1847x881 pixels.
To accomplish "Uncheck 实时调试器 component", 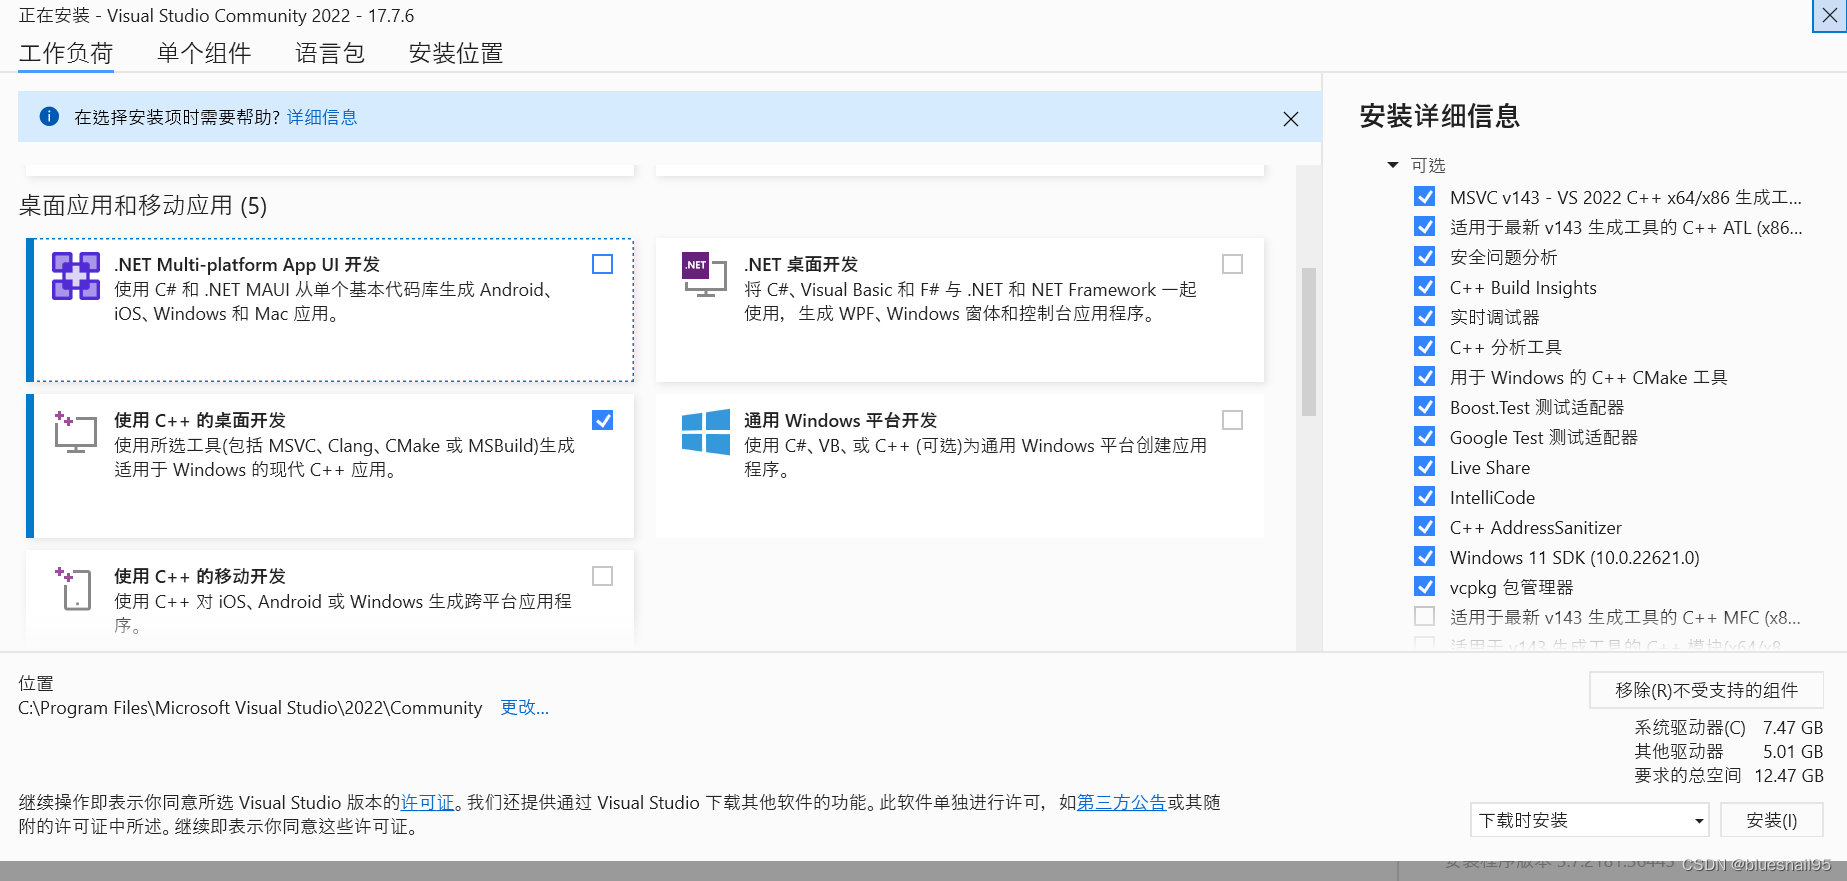I will (x=1425, y=316).
